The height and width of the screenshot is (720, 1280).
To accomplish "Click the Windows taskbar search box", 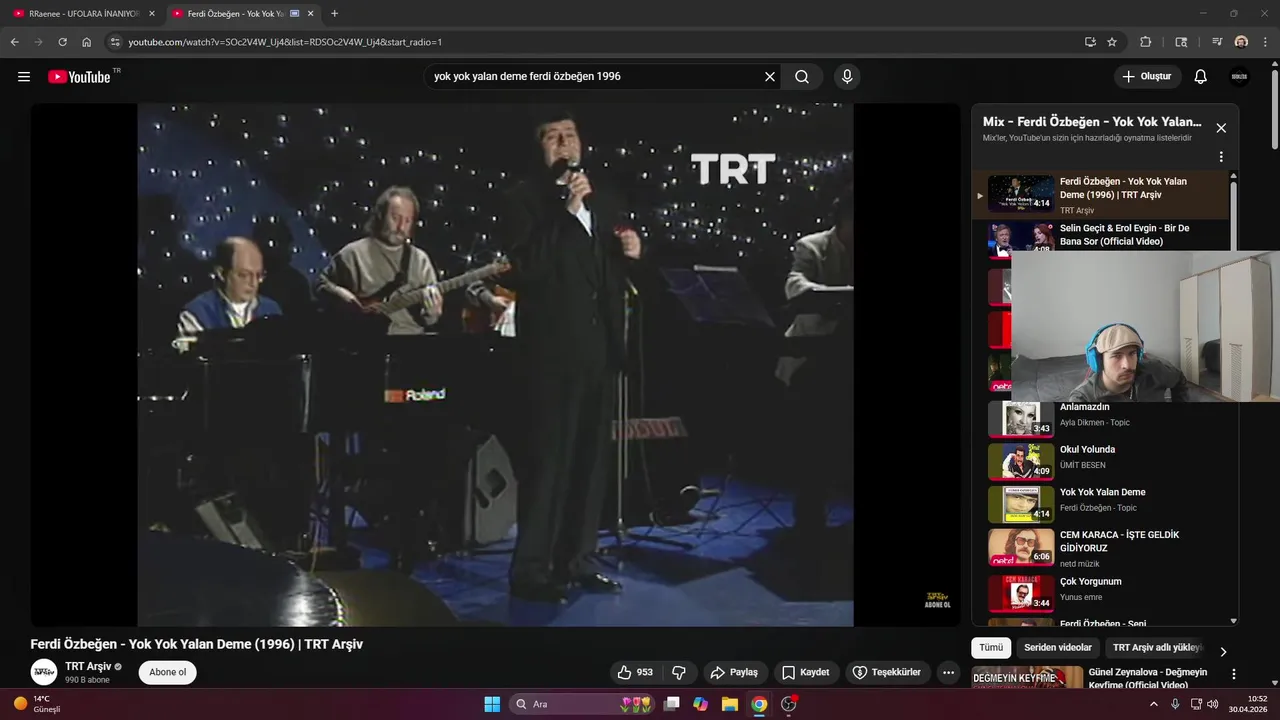I will click(582, 704).
